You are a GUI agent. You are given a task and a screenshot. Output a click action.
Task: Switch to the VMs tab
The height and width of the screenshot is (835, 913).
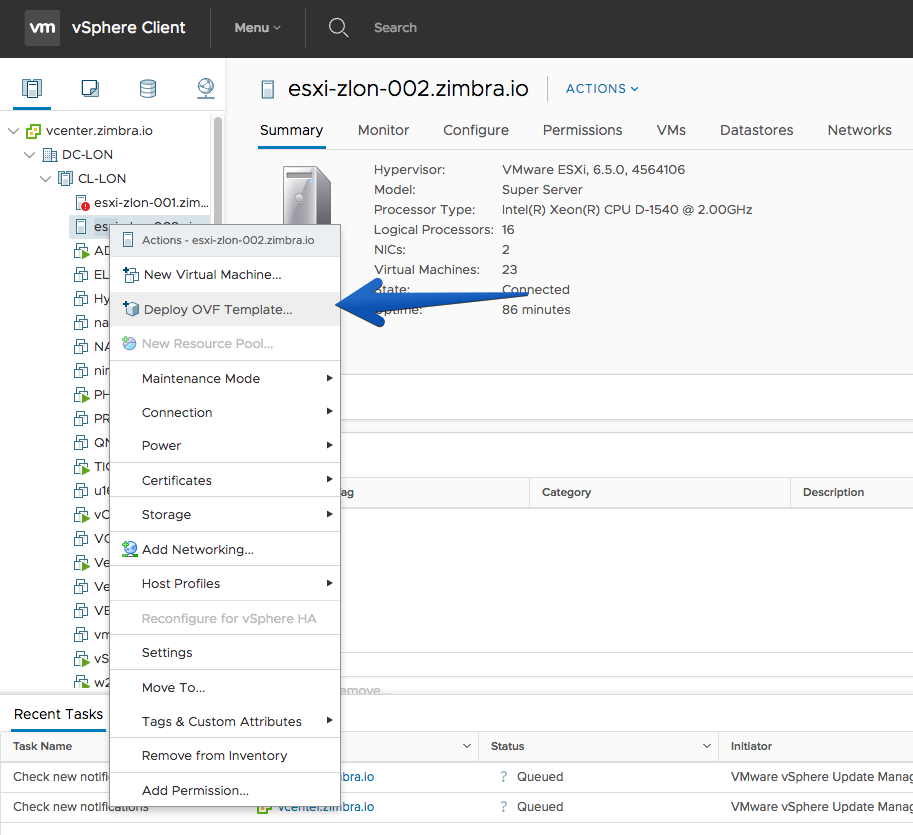point(671,130)
